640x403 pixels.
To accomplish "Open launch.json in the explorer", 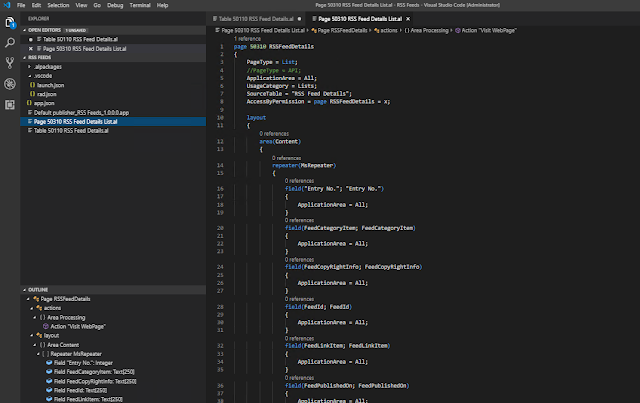I will click(x=49, y=85).
